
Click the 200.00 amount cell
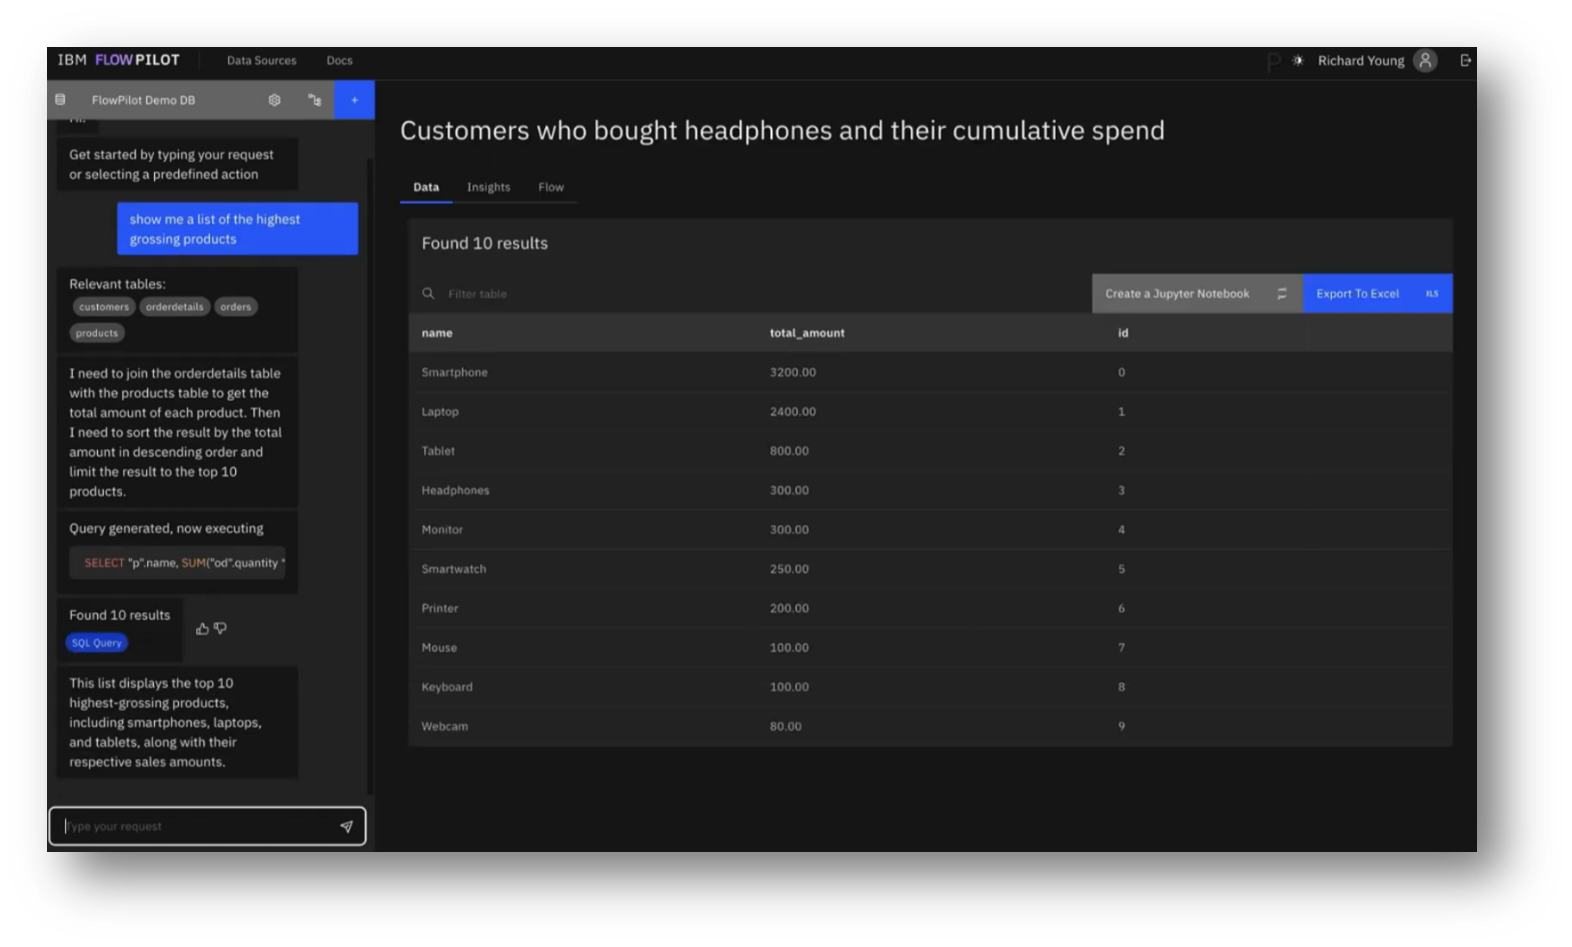(789, 608)
